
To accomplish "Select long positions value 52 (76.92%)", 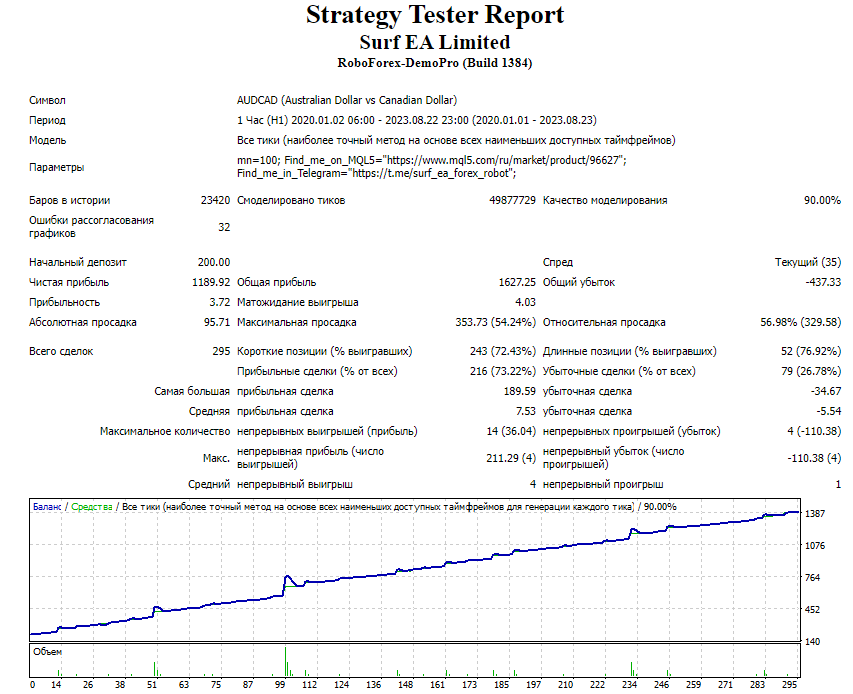I will [x=811, y=351].
